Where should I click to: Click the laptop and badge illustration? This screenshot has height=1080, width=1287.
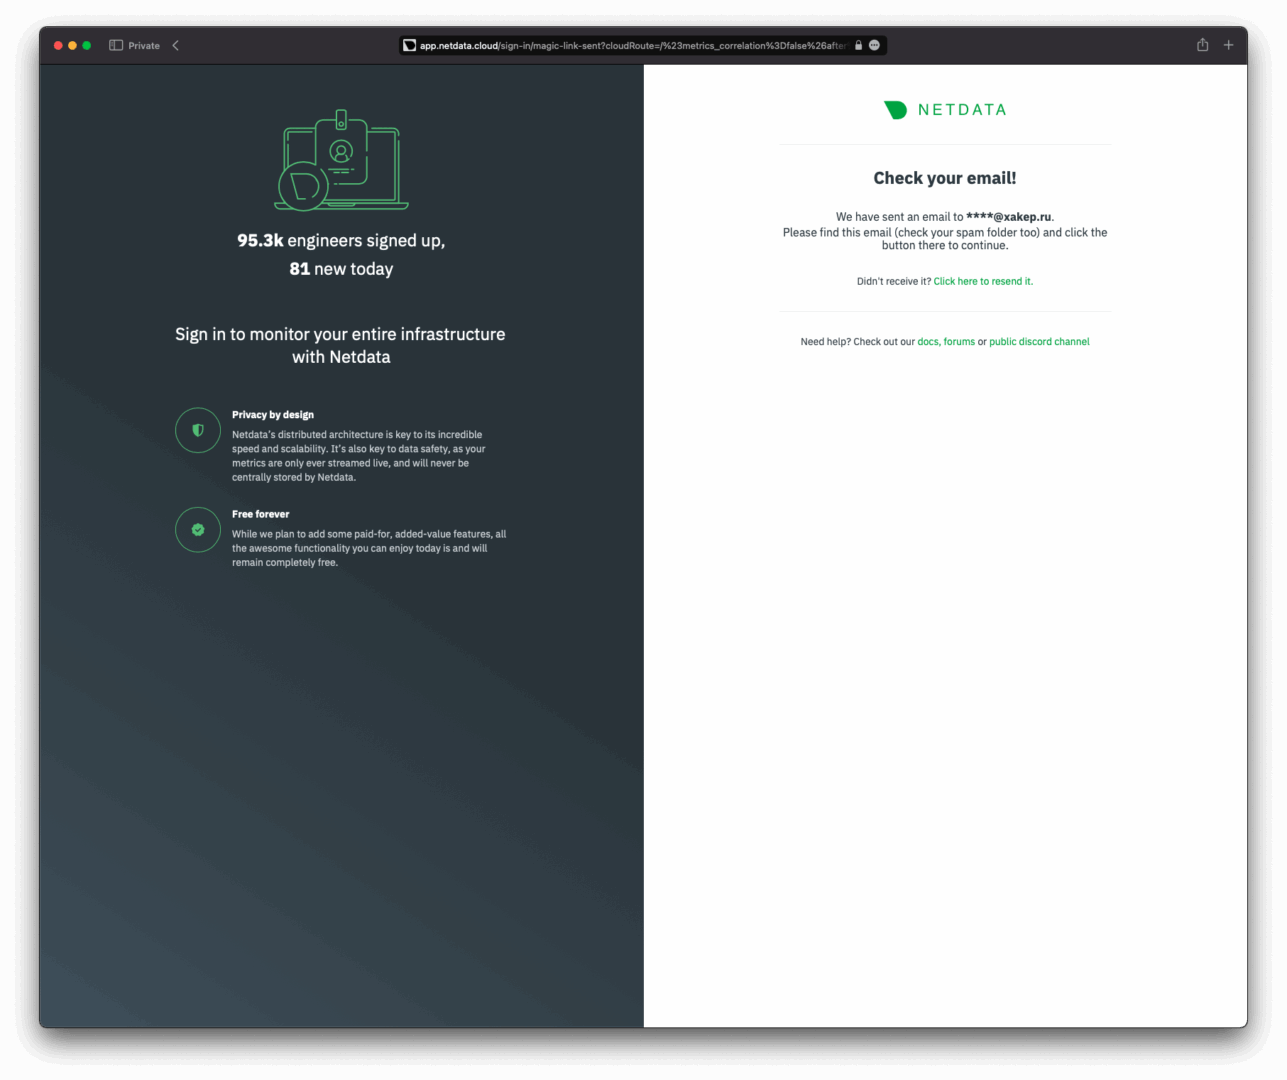click(341, 160)
